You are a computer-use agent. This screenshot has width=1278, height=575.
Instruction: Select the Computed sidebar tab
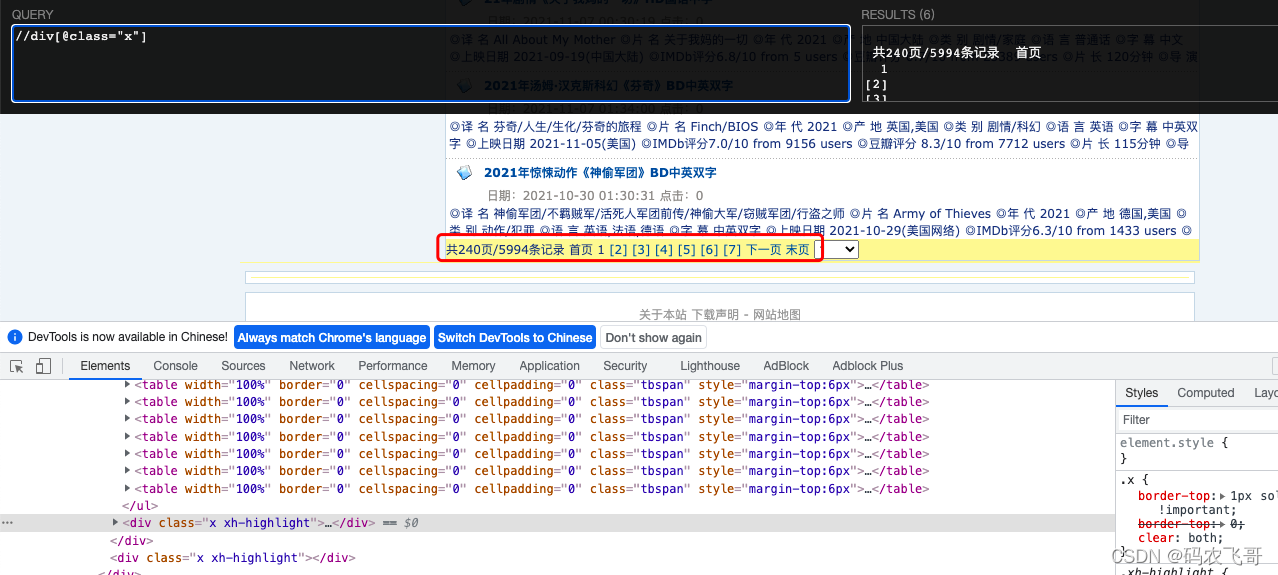point(1205,393)
